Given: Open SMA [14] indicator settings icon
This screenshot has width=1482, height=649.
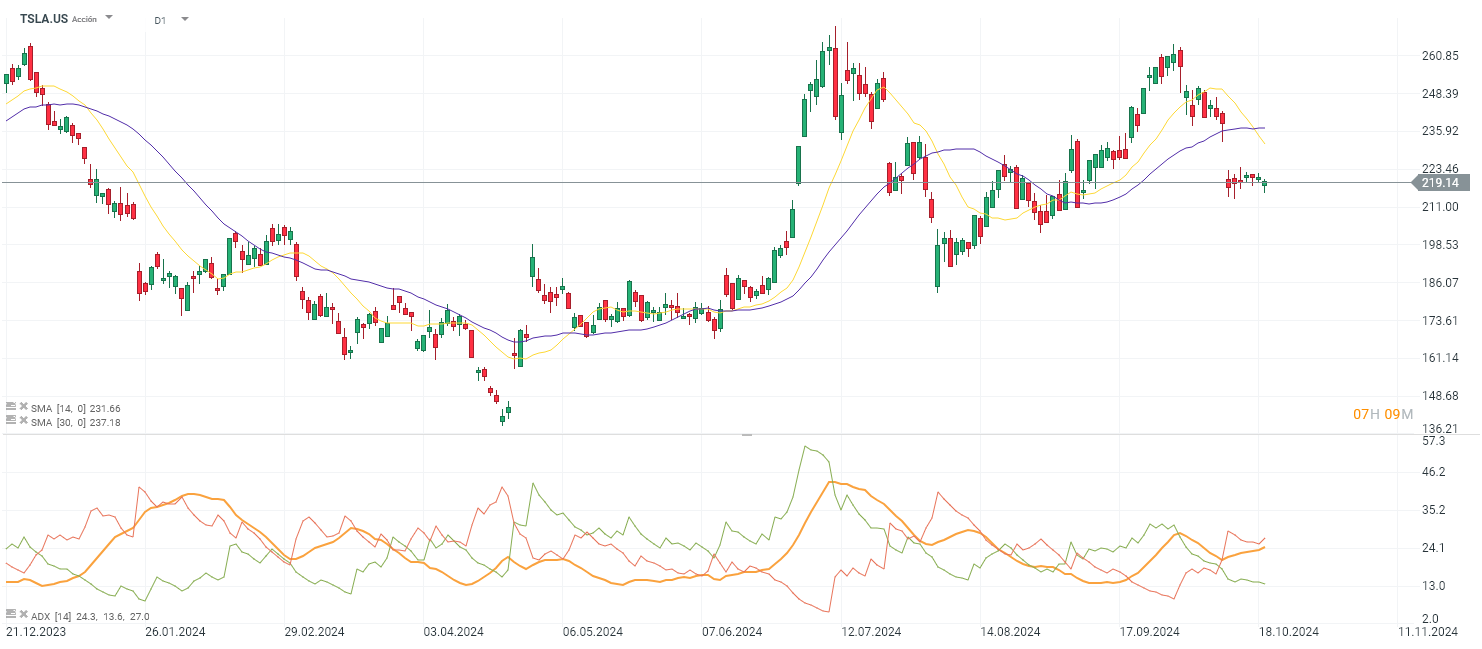Looking at the screenshot, I should coord(10,408).
